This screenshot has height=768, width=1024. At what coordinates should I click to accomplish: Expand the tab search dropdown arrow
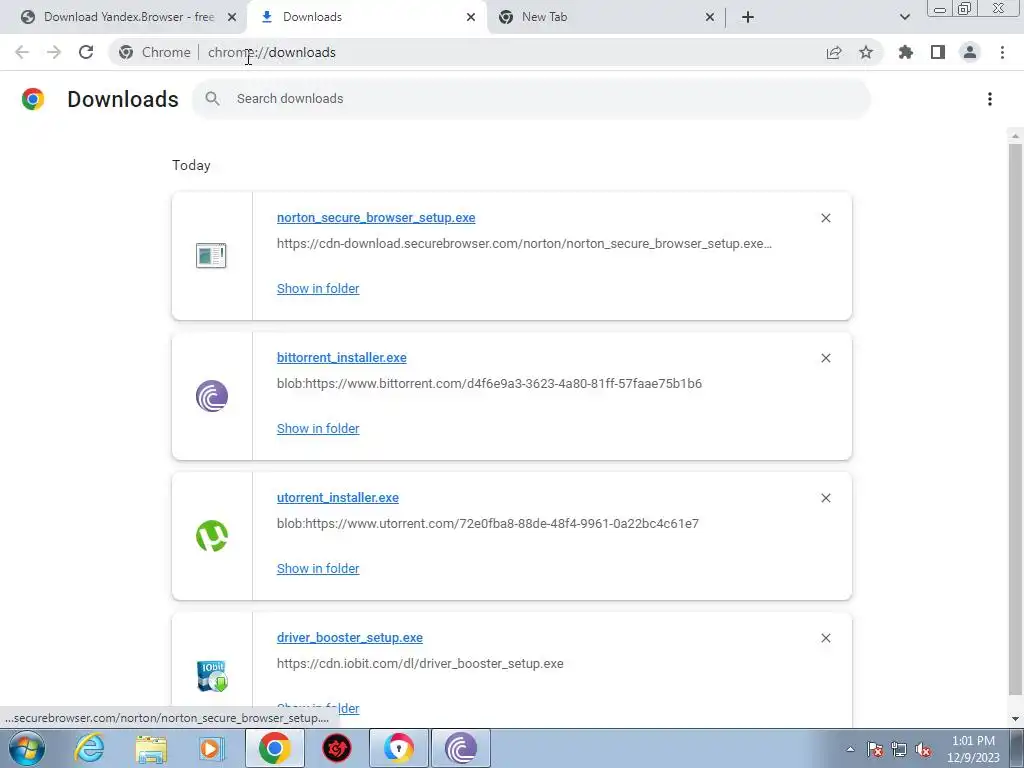(904, 17)
